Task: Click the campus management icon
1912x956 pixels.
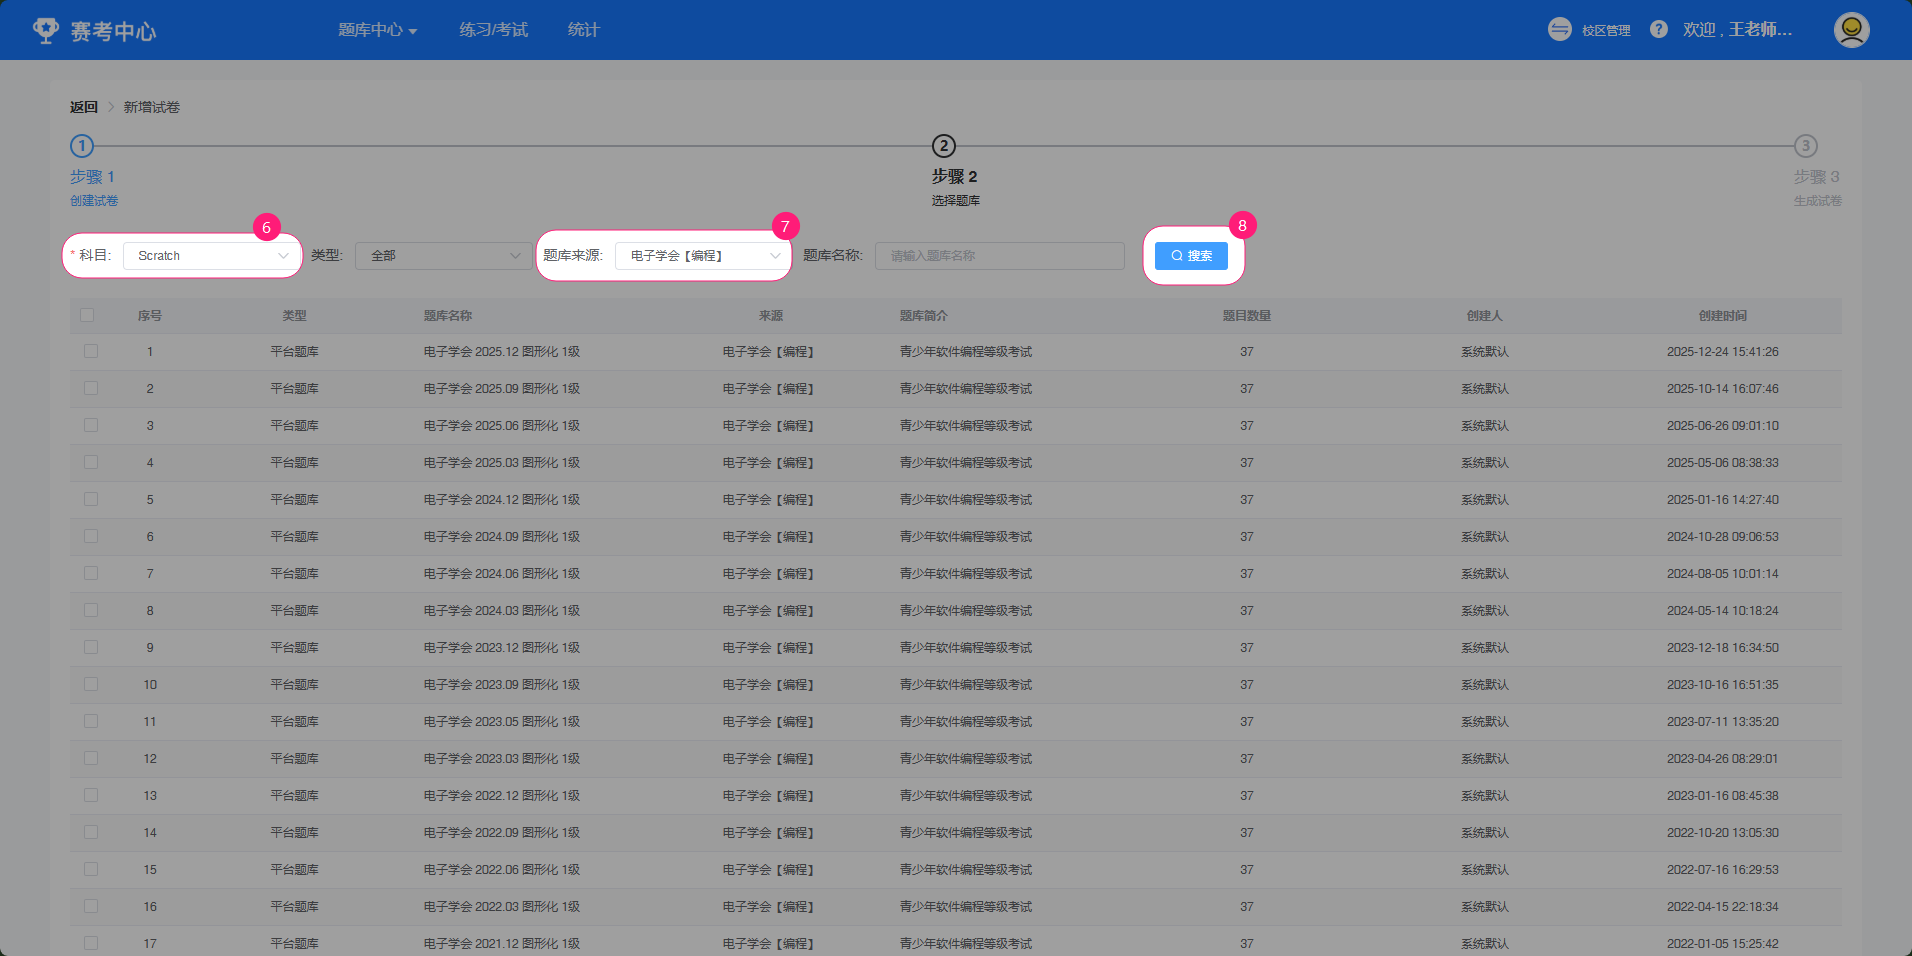Action: pos(1559,30)
